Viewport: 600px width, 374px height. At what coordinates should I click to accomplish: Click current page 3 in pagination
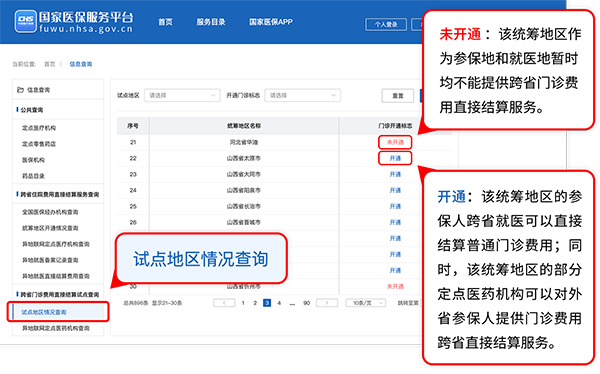[x=267, y=303]
